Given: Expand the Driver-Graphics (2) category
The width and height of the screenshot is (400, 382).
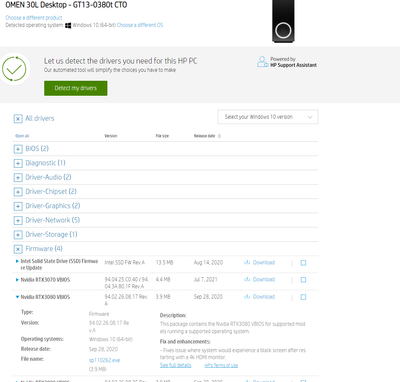Looking at the screenshot, I should tap(18, 206).
